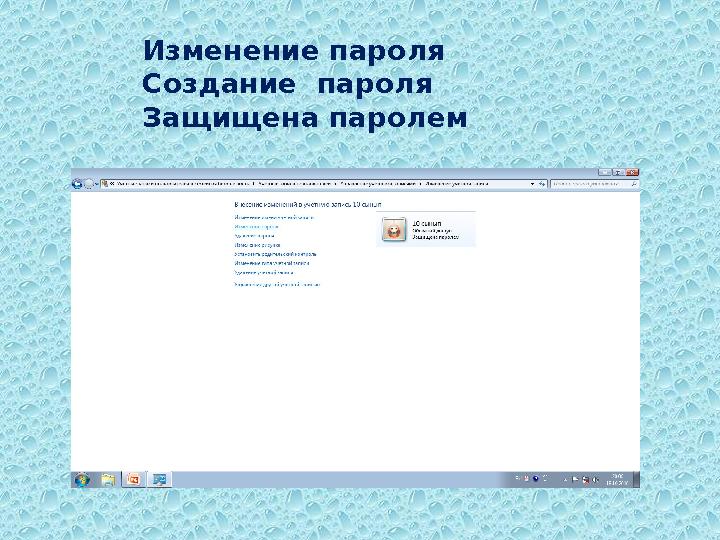720x540 pixels.
Task: Click the 'Защищена паролем' status text
Action: tap(435, 237)
